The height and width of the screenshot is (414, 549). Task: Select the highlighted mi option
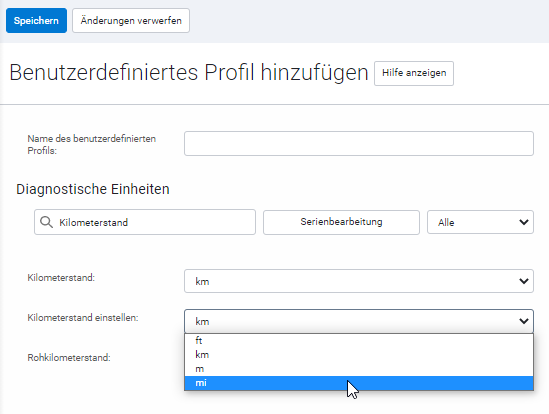pos(359,383)
